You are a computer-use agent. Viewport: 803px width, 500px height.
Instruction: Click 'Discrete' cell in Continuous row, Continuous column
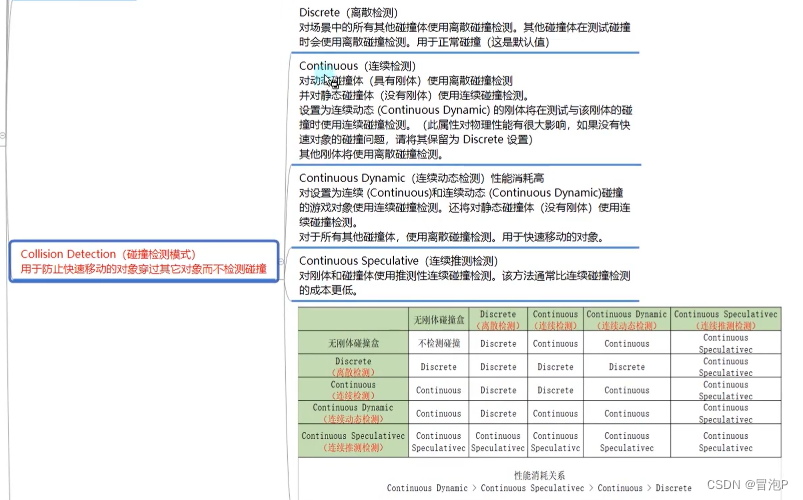coord(555,390)
